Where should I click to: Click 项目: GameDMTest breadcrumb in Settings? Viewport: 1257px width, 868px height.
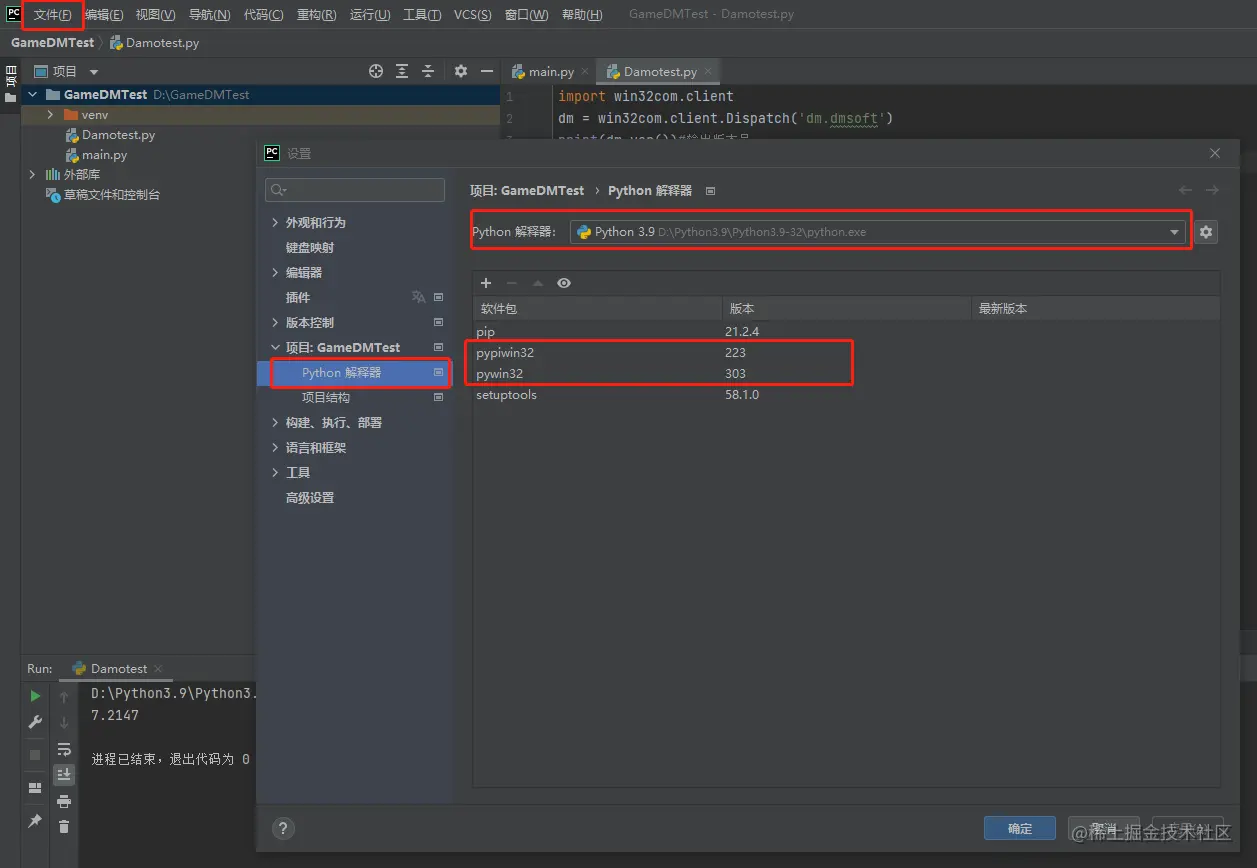pos(527,190)
